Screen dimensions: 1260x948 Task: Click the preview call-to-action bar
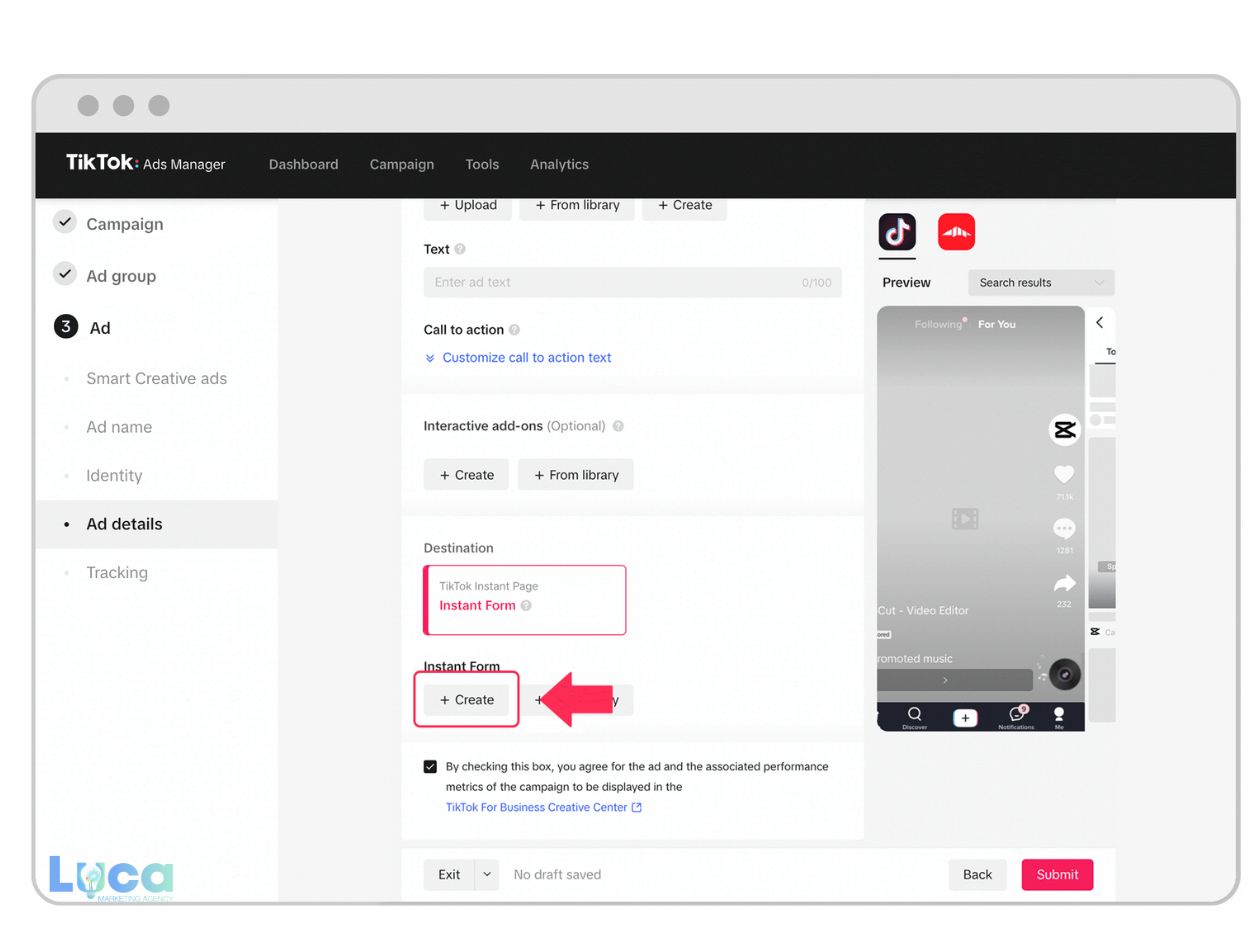[x=955, y=680]
